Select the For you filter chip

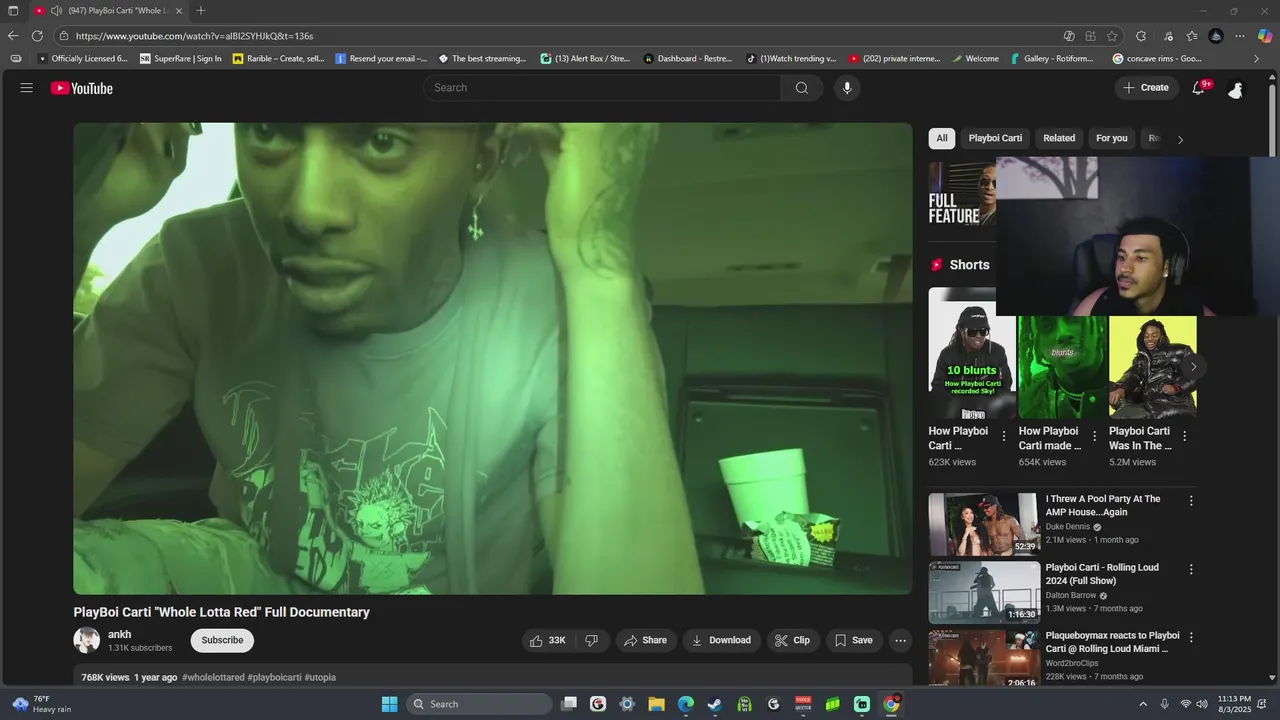(x=1112, y=138)
